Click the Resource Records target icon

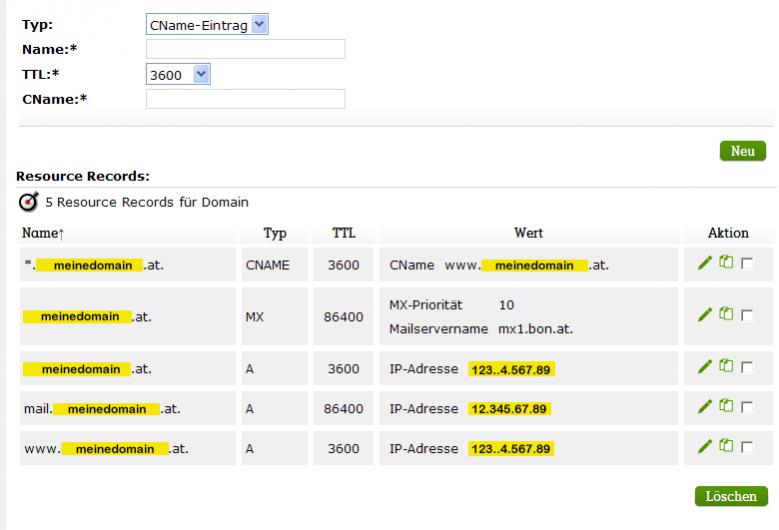(x=28, y=202)
